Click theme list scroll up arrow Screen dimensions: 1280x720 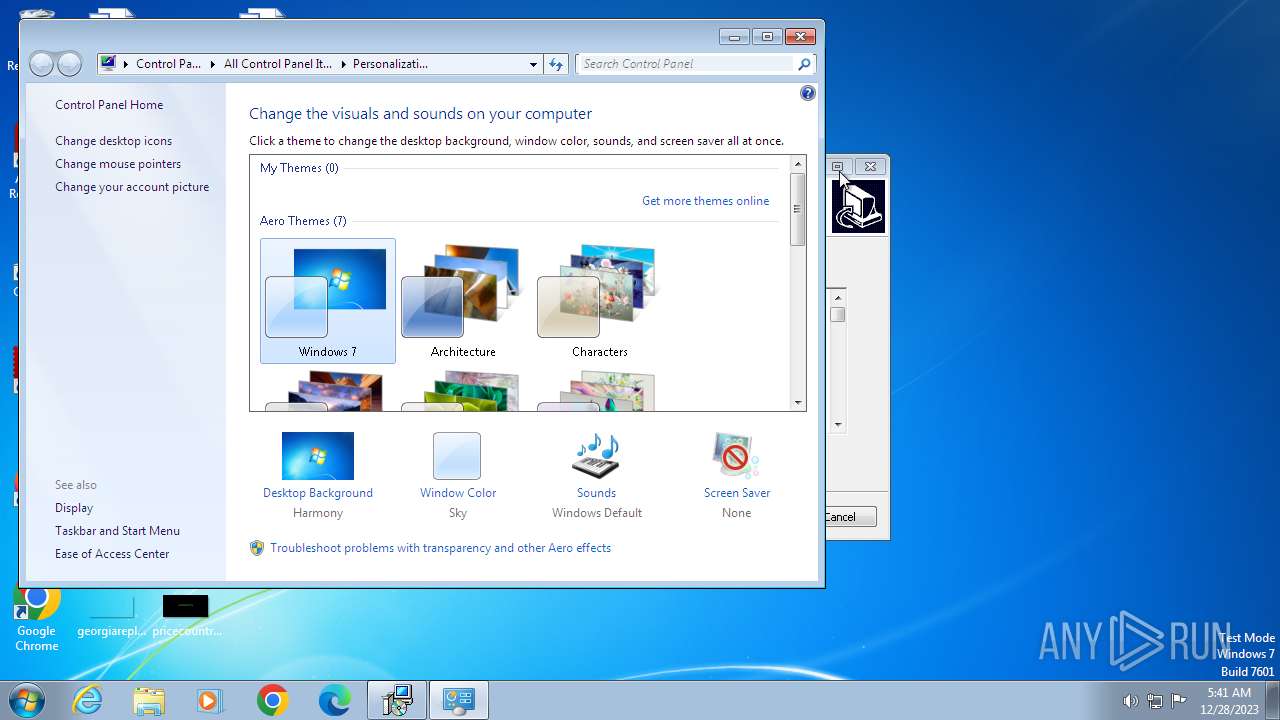point(798,164)
